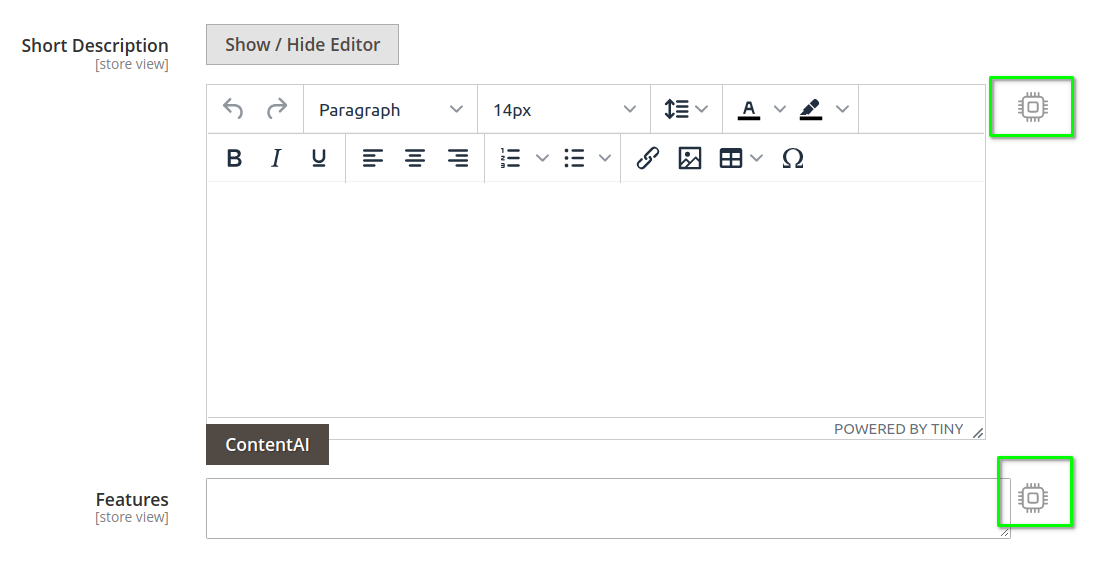Click the Undo arrow in editor toolbar
The height and width of the screenshot is (565, 1109).
[233, 109]
